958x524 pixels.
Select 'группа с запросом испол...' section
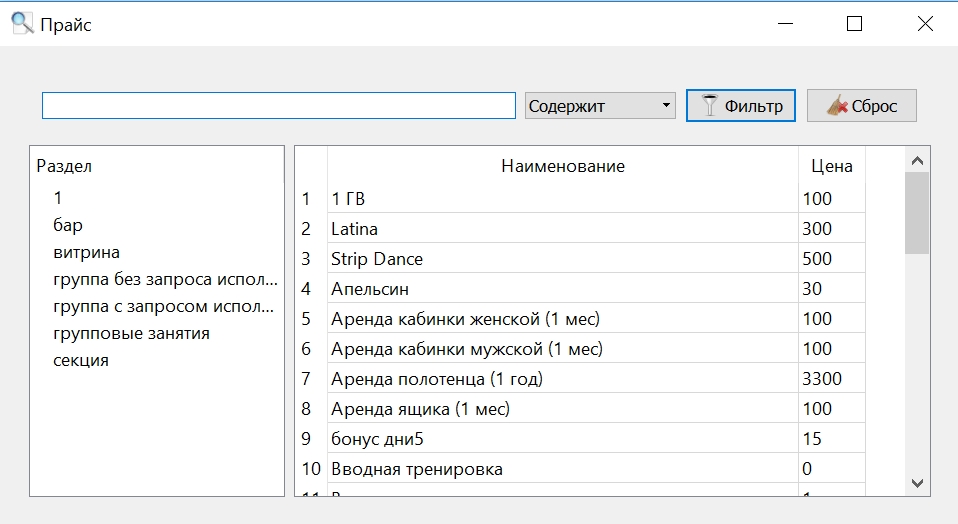(x=163, y=306)
